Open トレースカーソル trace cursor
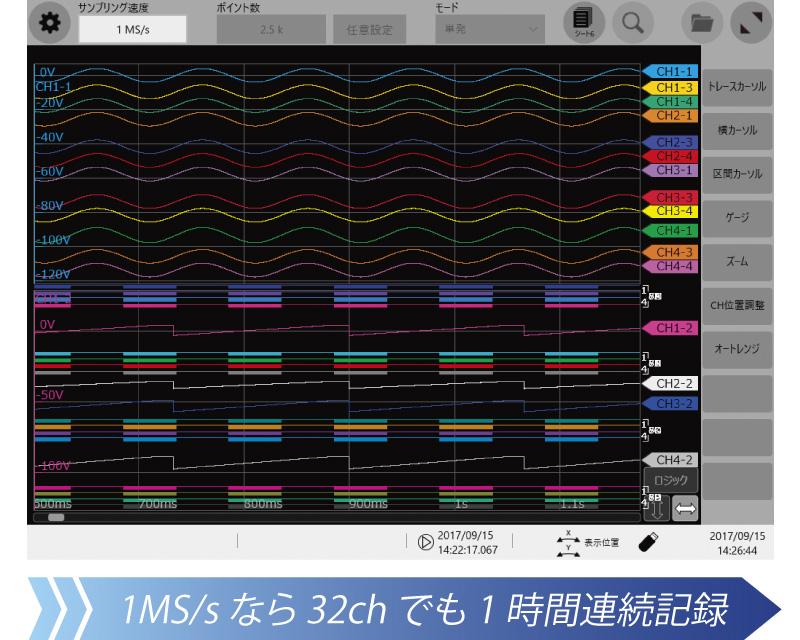The width and height of the screenshot is (800, 640). tap(737, 87)
